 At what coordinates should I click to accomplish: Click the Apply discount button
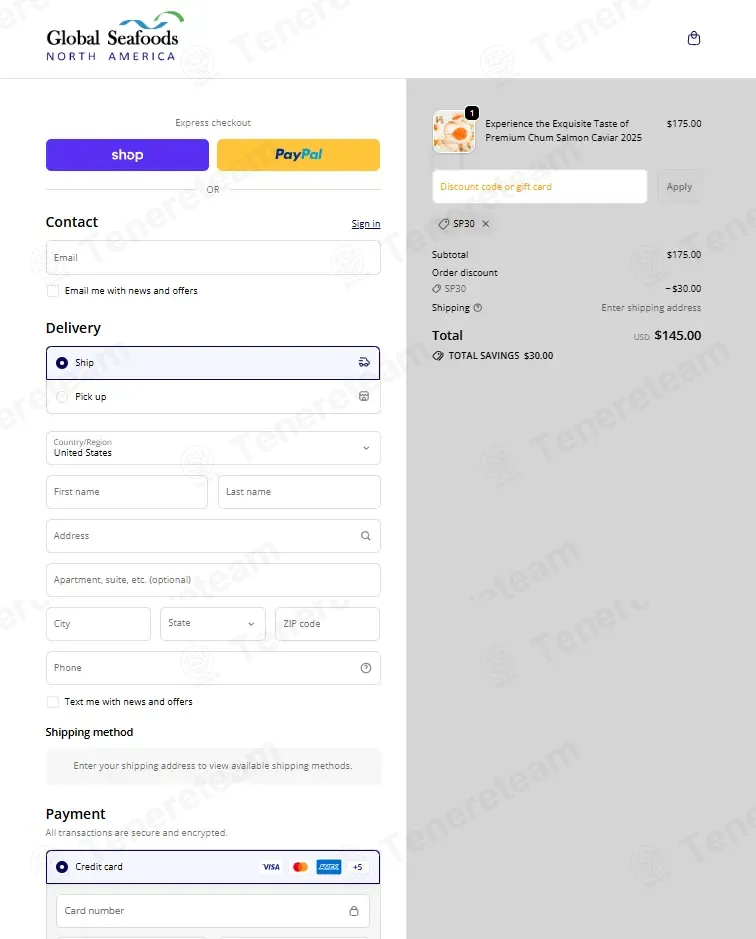679,187
